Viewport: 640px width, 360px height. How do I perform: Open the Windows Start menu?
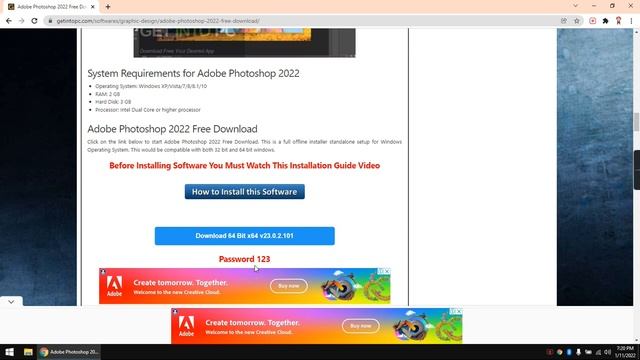(9, 352)
